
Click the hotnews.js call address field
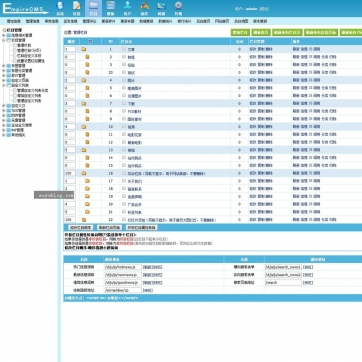click(123, 267)
